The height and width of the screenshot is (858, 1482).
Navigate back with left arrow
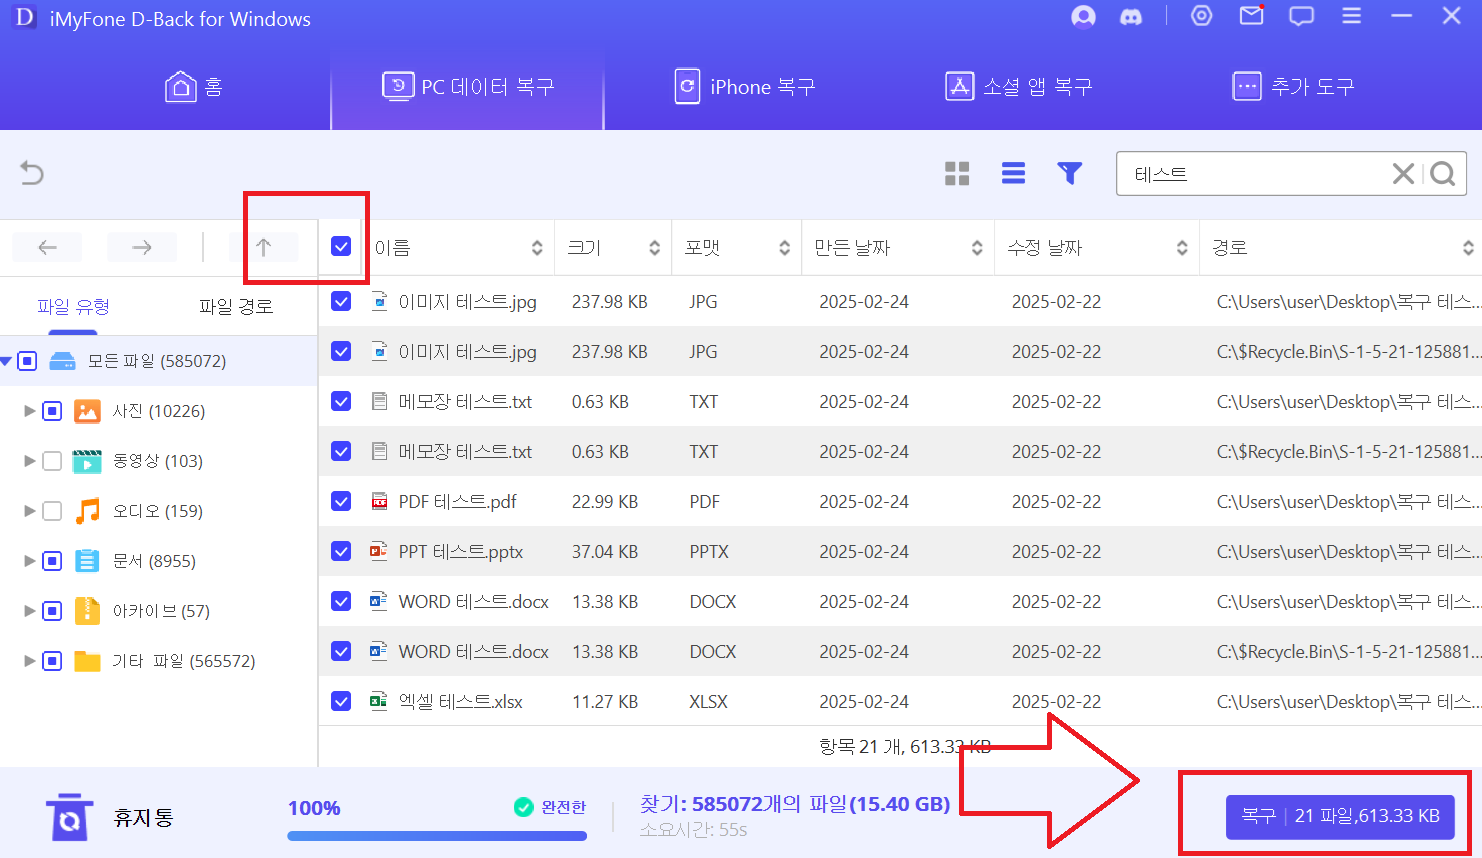pyautogui.click(x=47, y=247)
